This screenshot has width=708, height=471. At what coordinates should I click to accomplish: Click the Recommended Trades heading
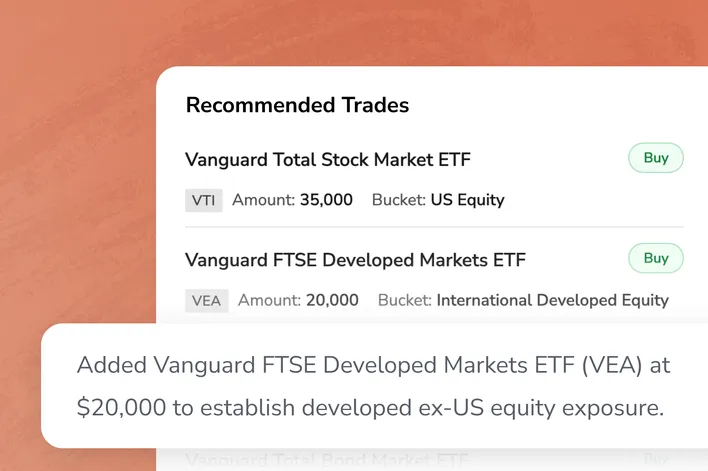point(297,105)
